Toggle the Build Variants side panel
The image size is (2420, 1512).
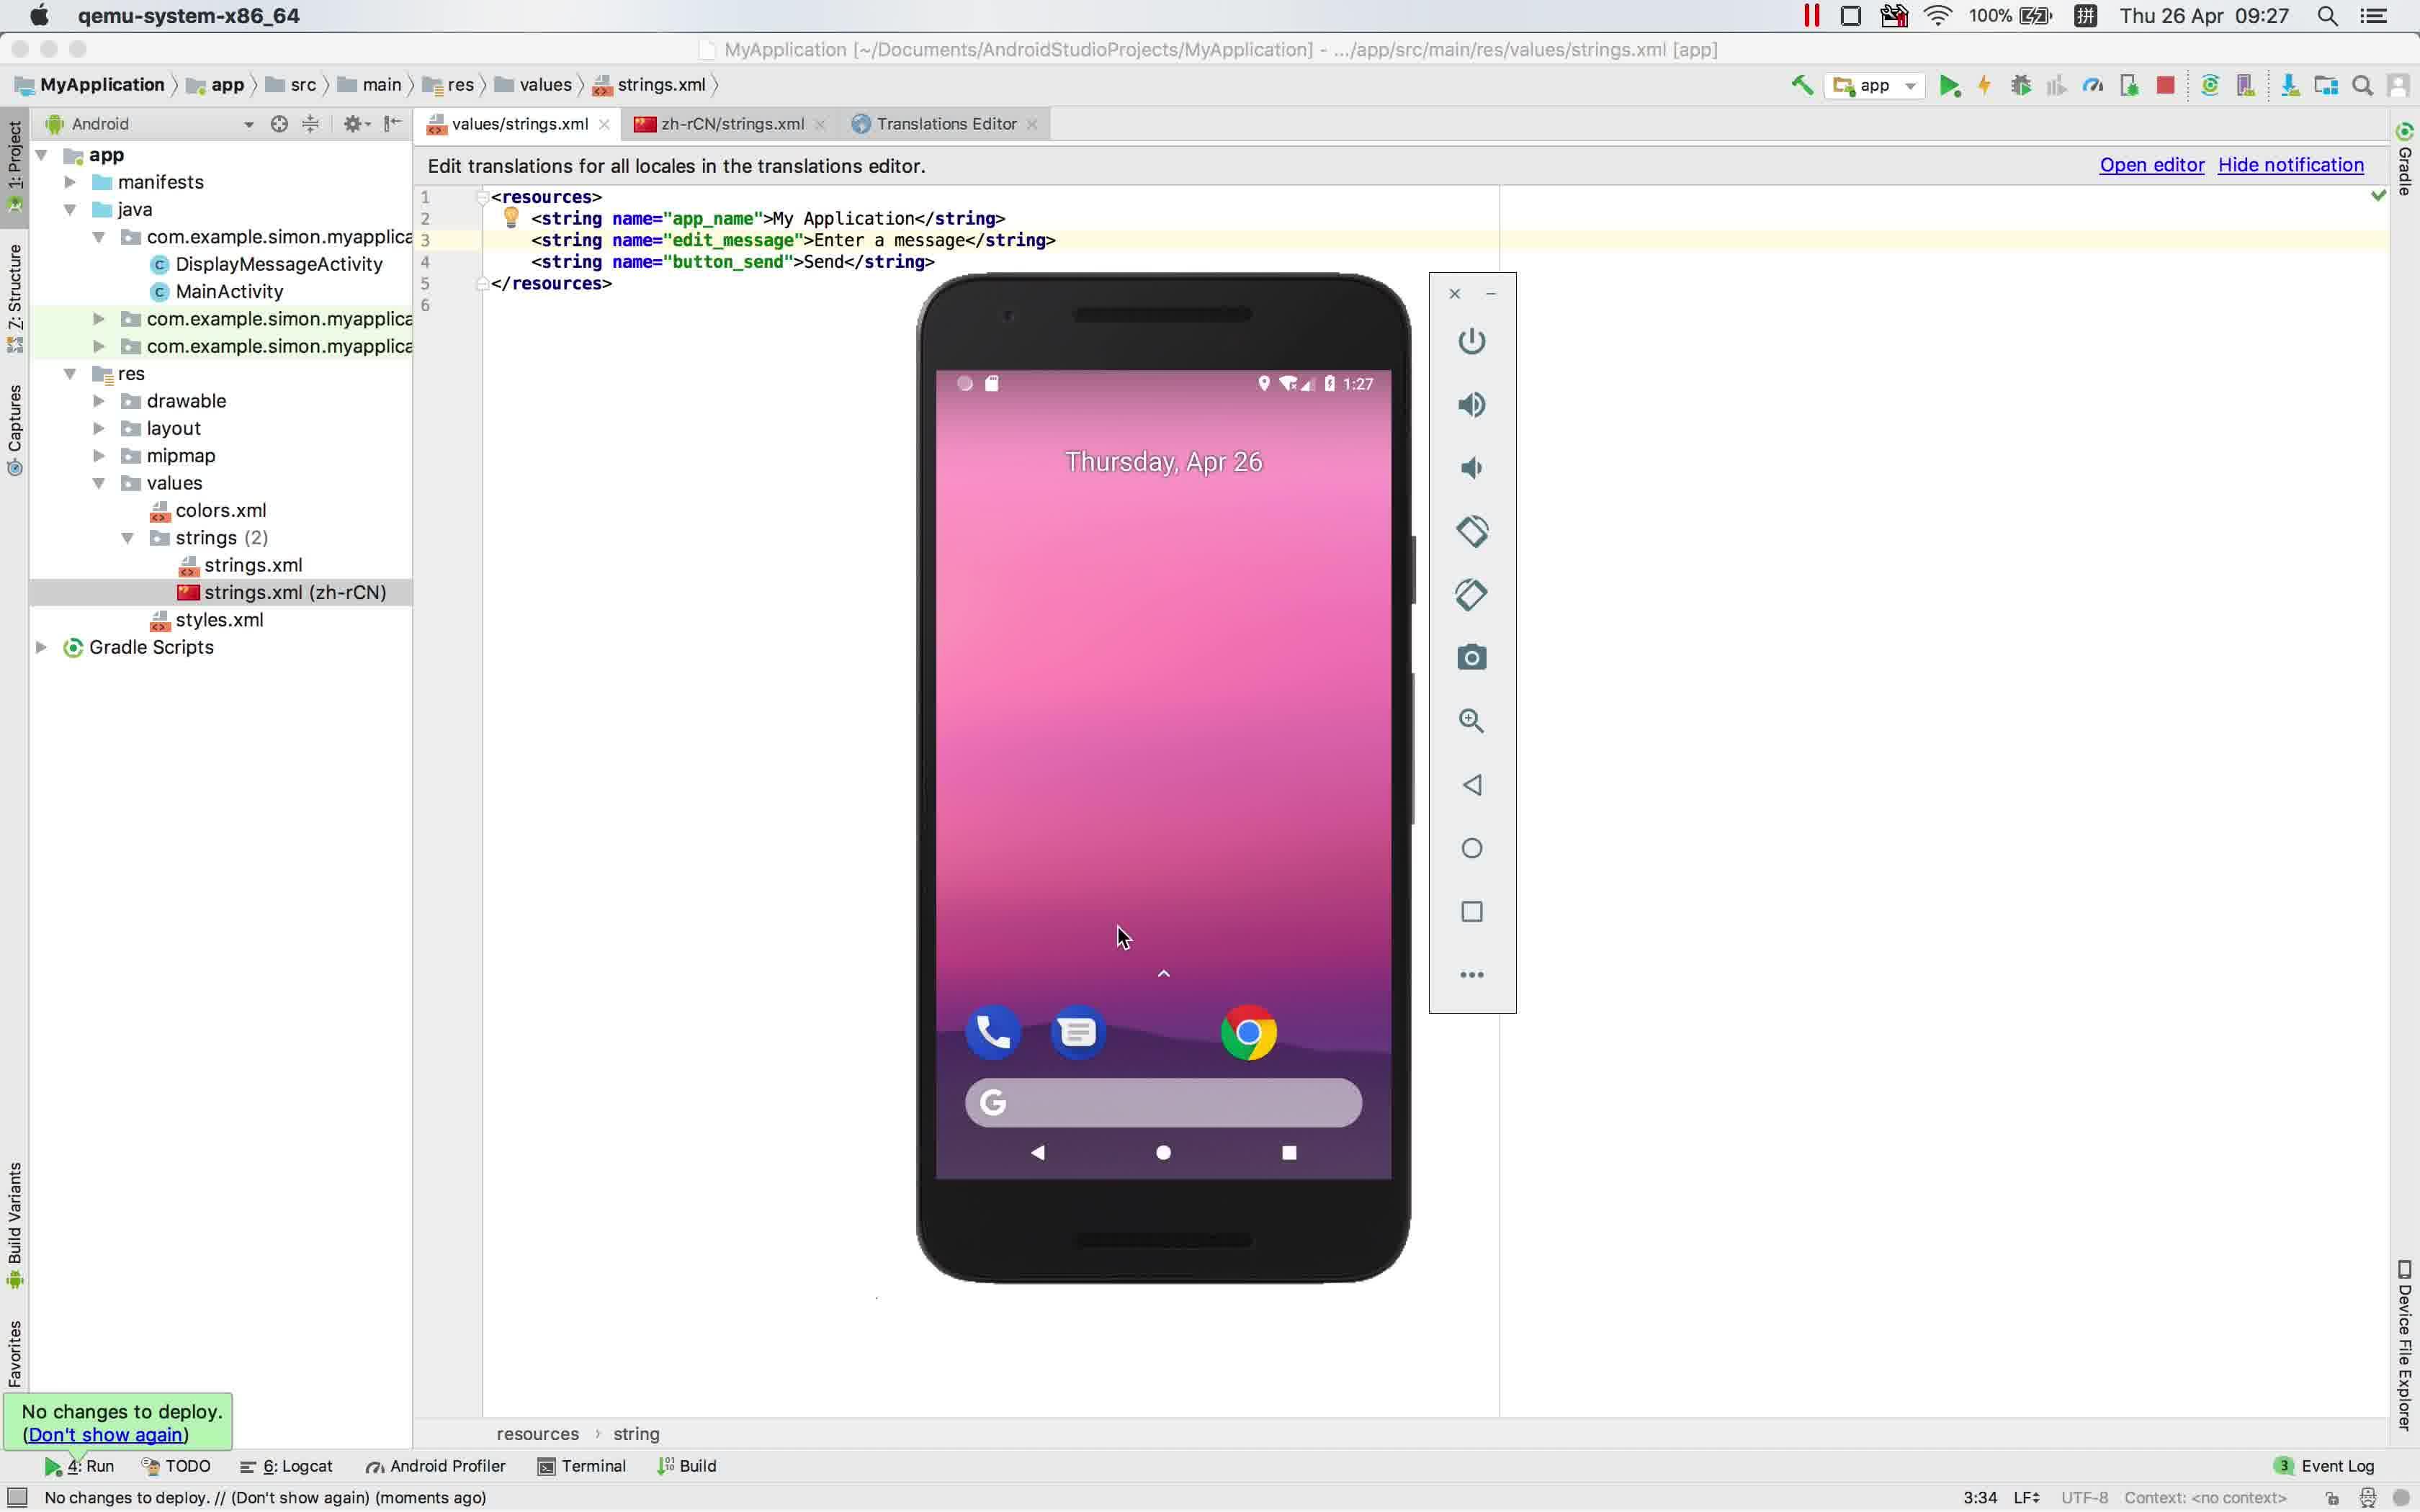pyautogui.click(x=15, y=1225)
